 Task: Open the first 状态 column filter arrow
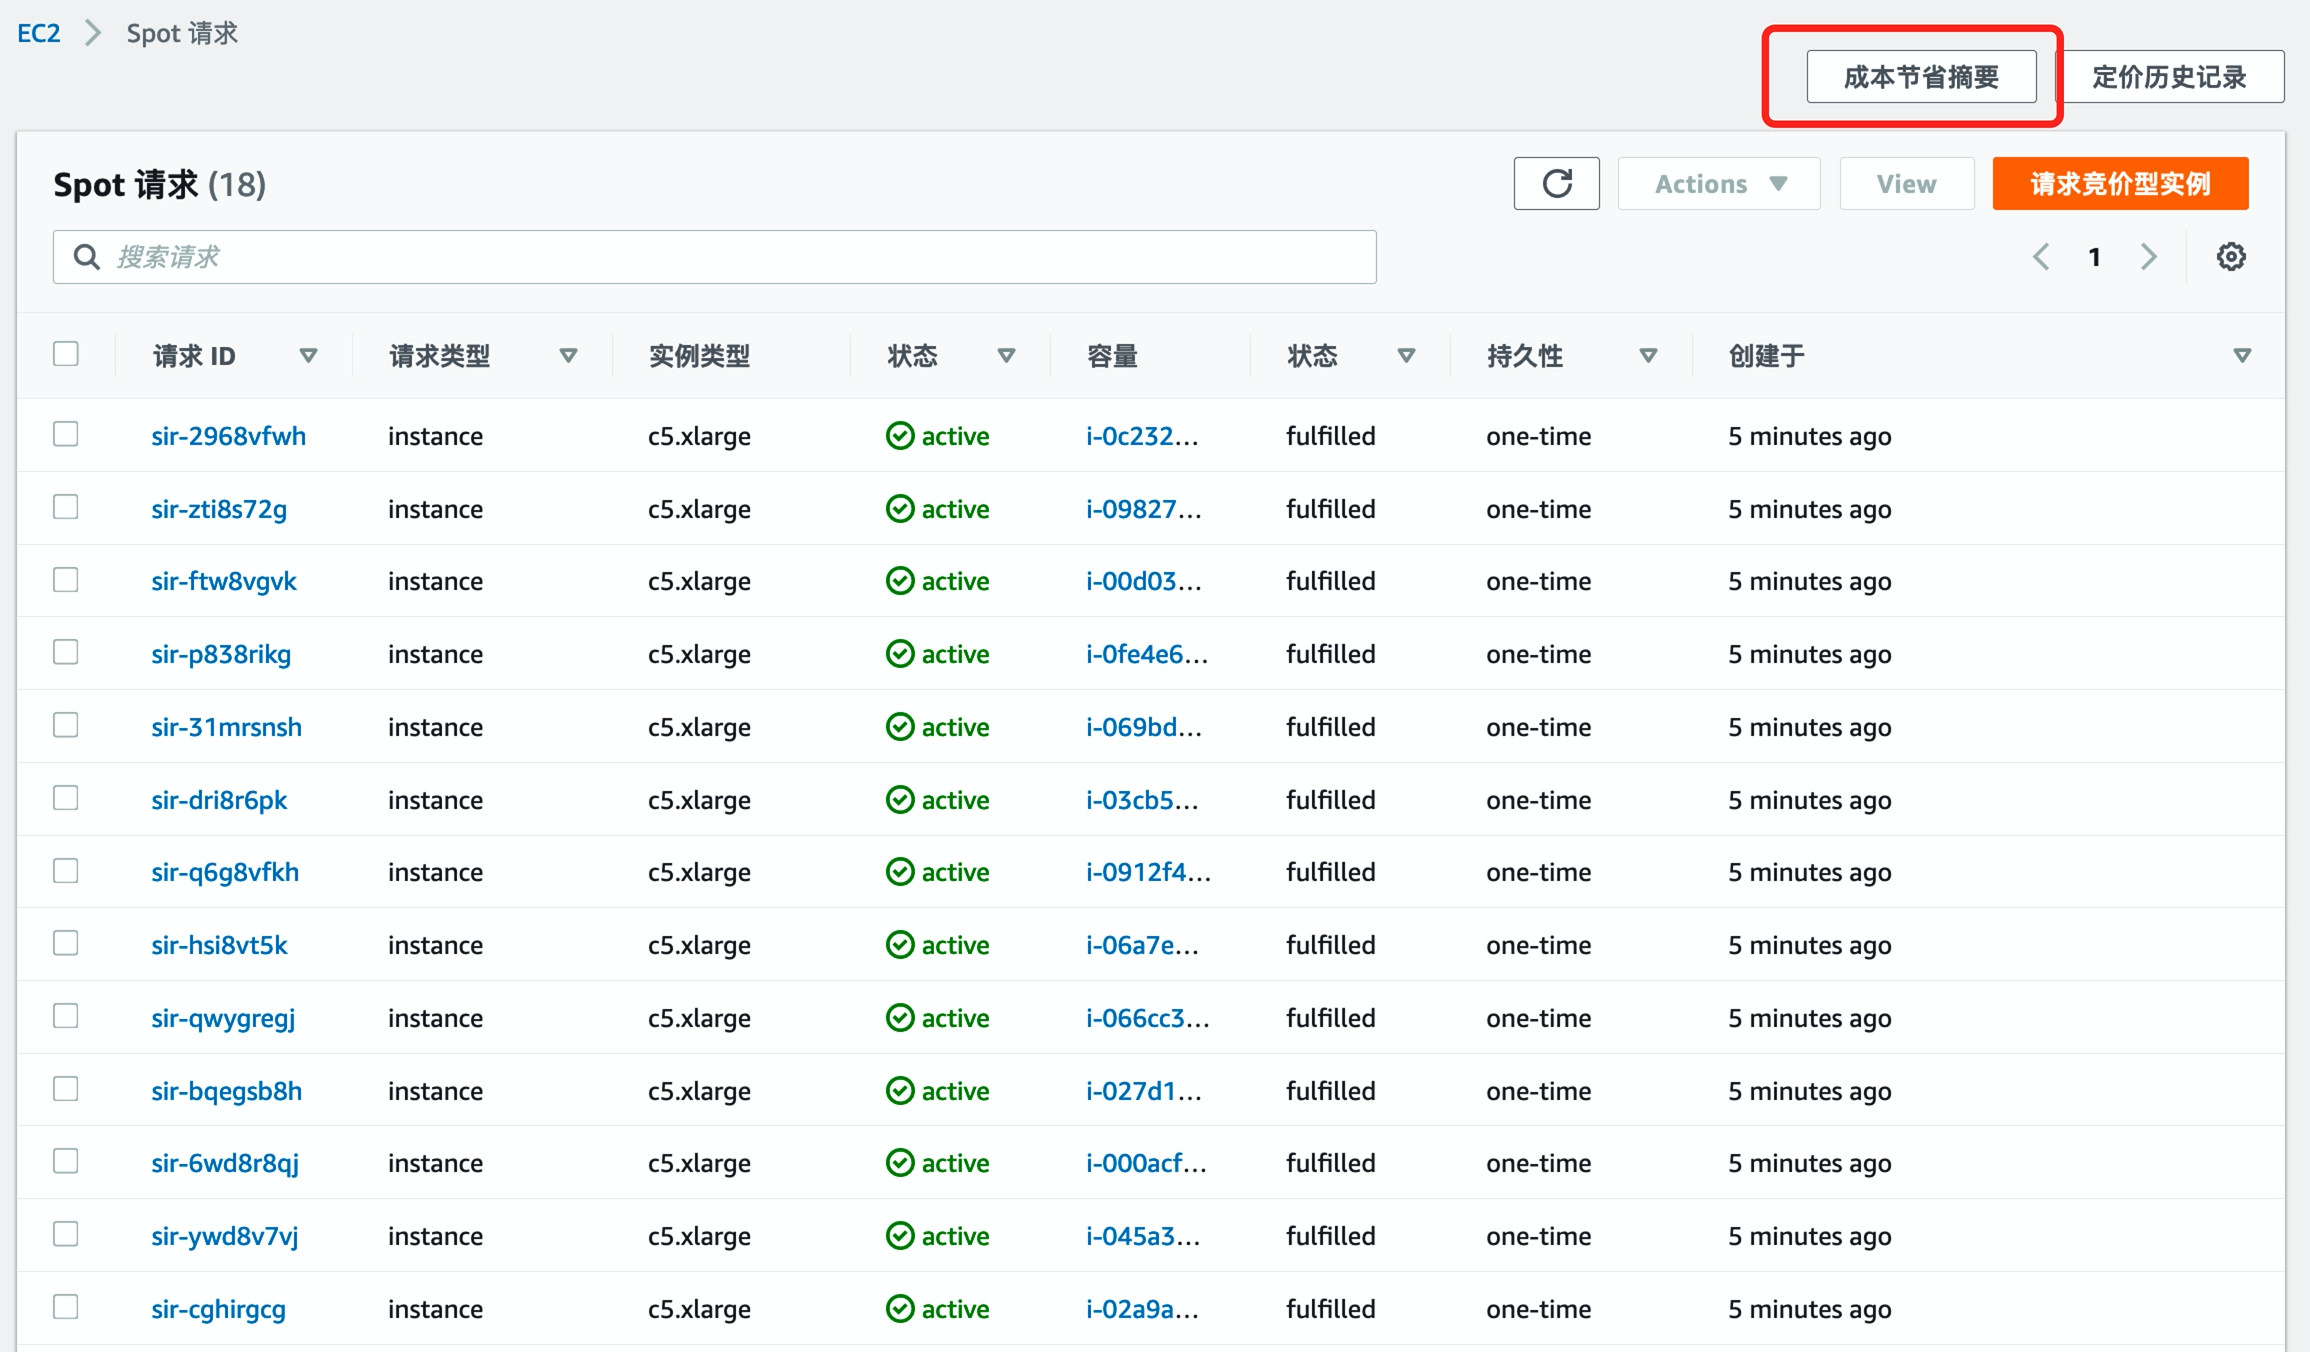(x=1006, y=355)
